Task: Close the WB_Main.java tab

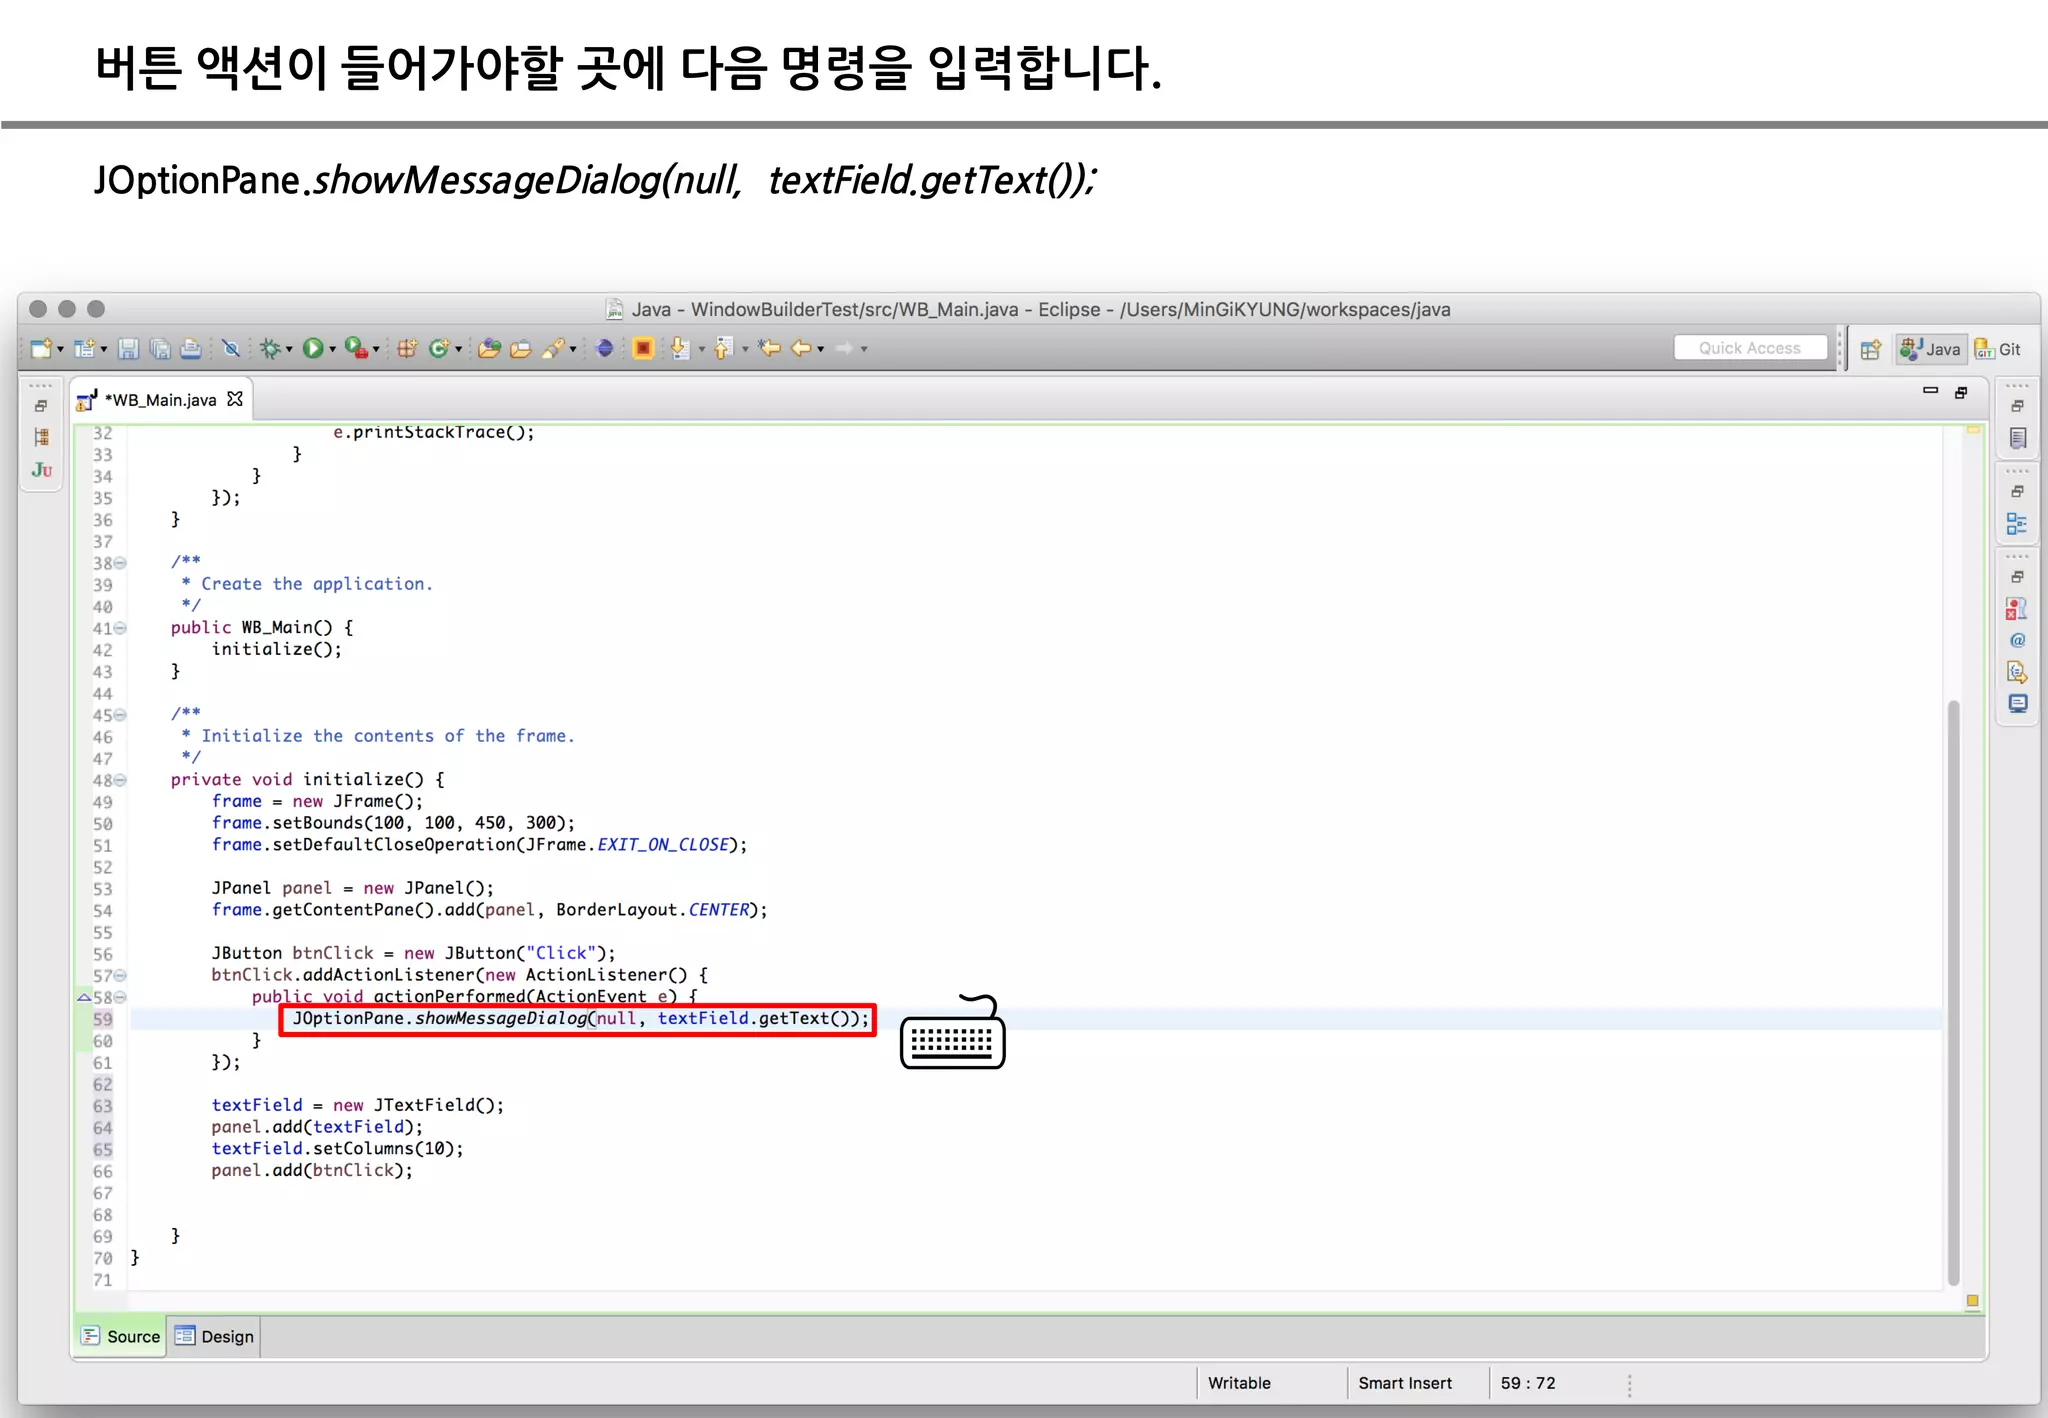Action: 235,399
